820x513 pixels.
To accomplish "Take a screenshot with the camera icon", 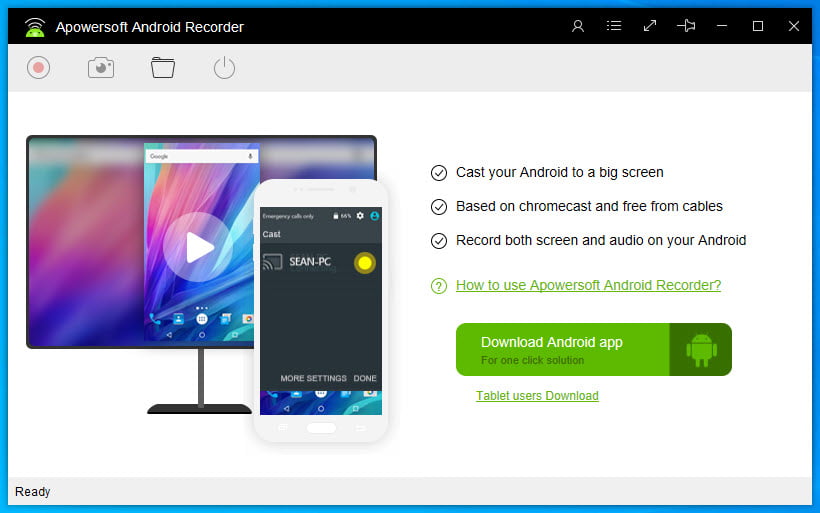I will pos(101,68).
